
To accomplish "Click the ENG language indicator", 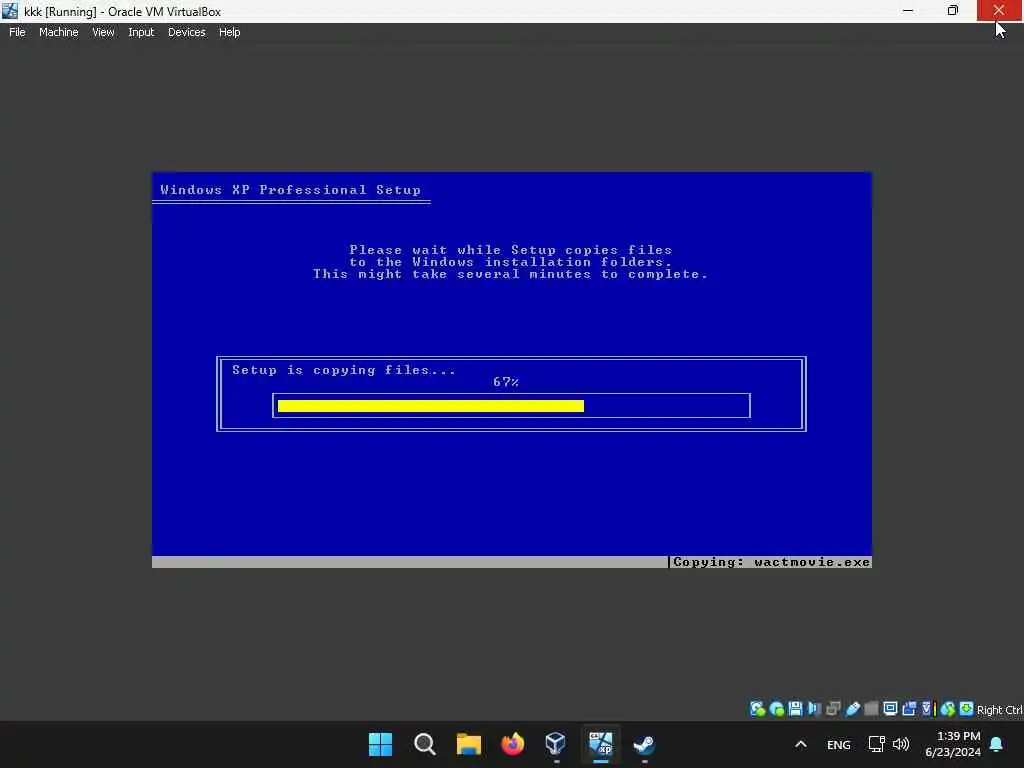I will pos(839,745).
